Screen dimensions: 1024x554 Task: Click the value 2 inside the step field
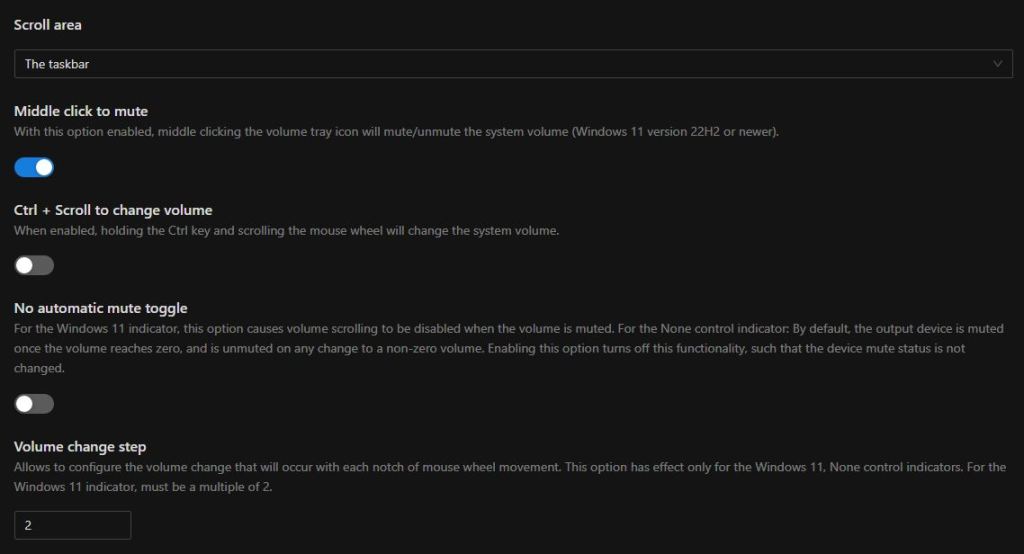pos(28,525)
